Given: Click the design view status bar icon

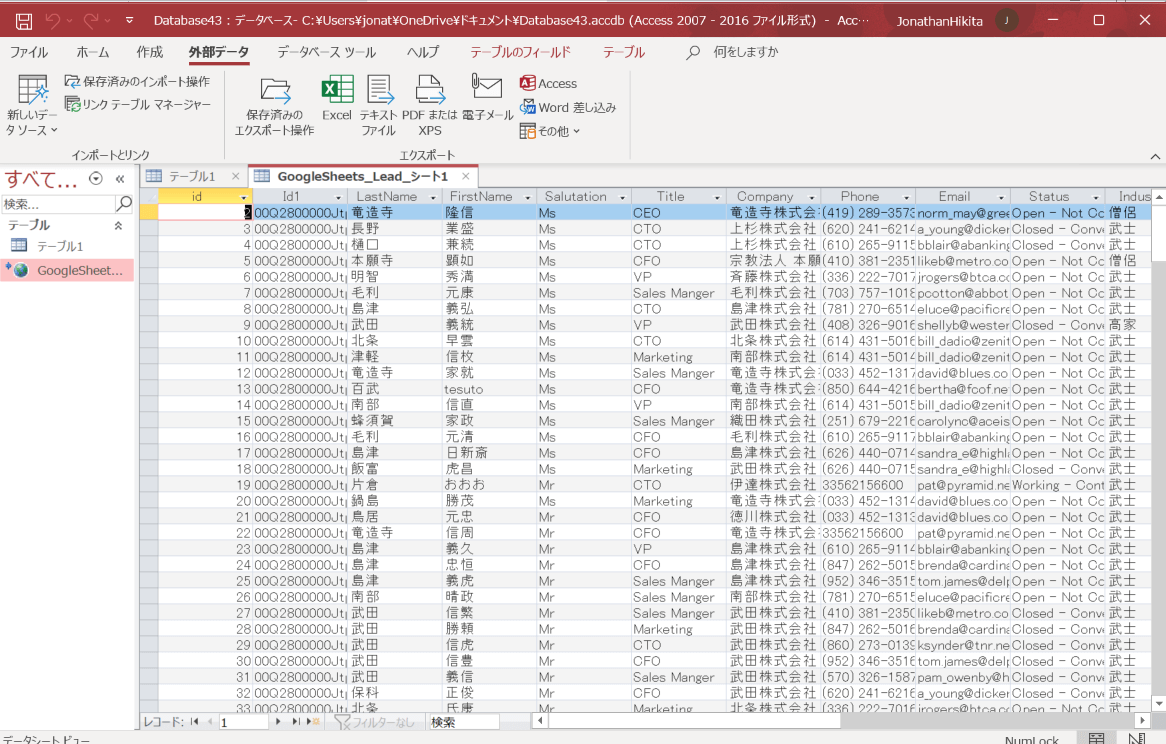Looking at the screenshot, I should pyautogui.click(x=1136, y=738).
